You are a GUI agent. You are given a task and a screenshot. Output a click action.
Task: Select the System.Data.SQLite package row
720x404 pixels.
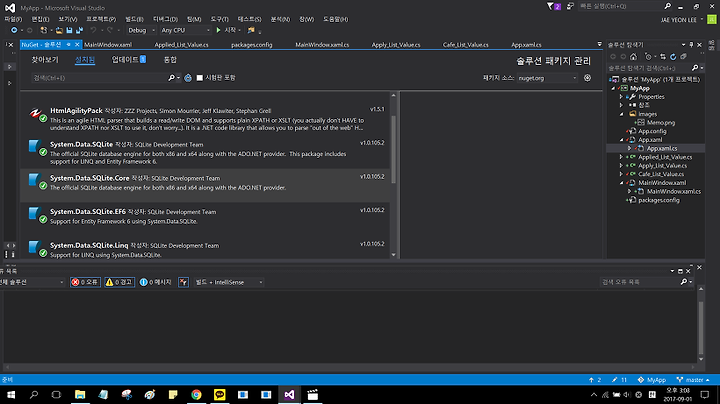[205, 152]
